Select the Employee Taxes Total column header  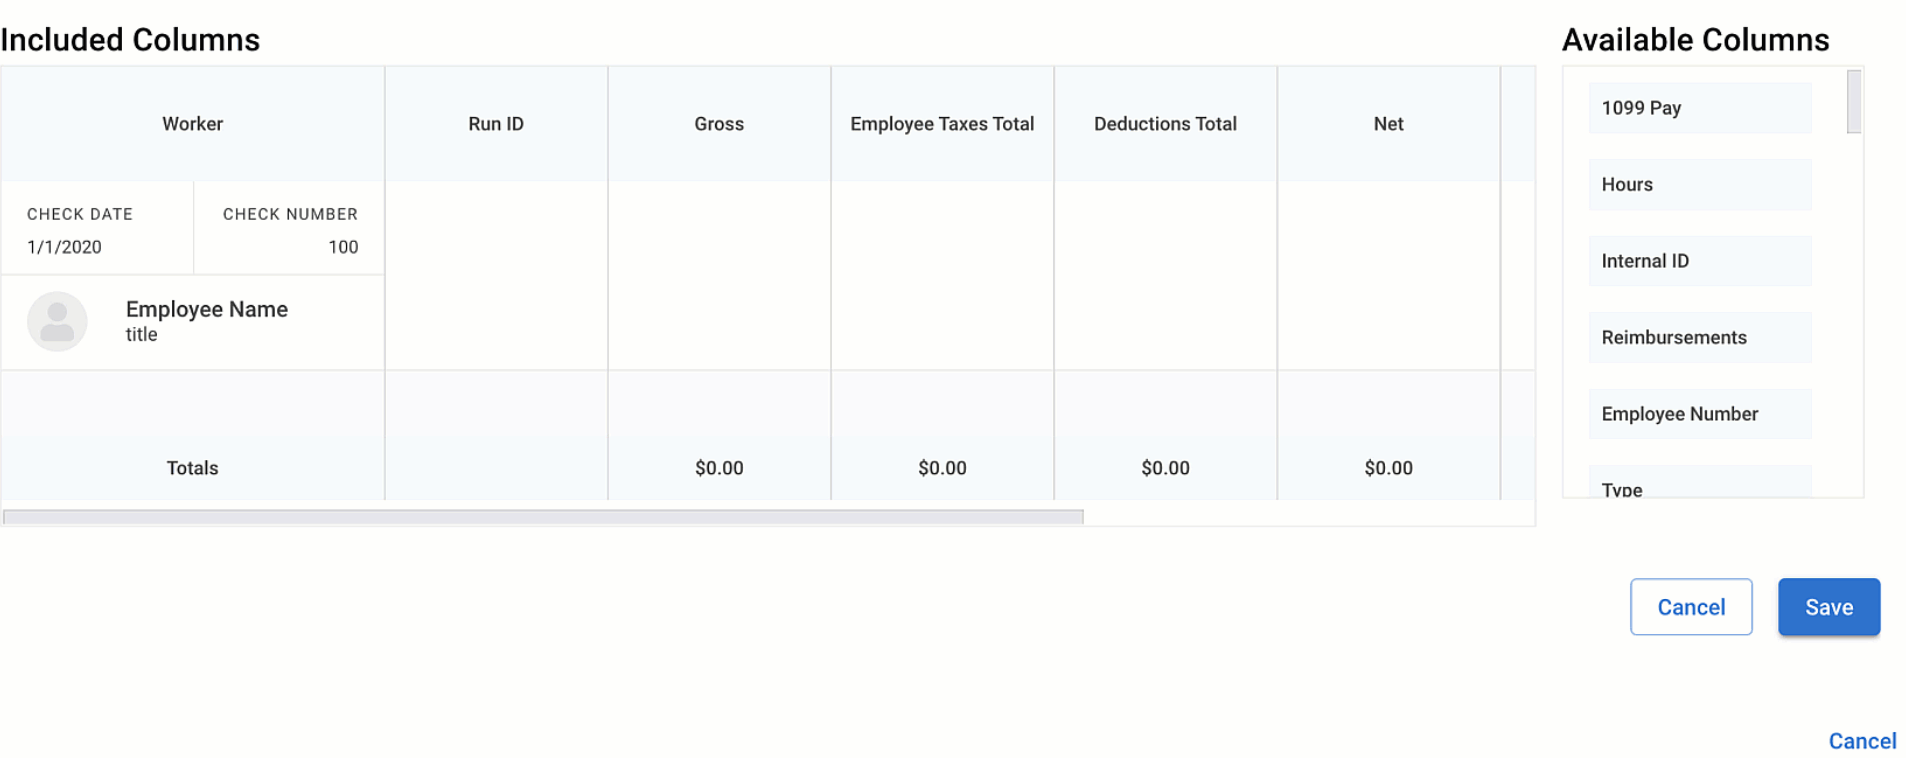[x=942, y=124]
